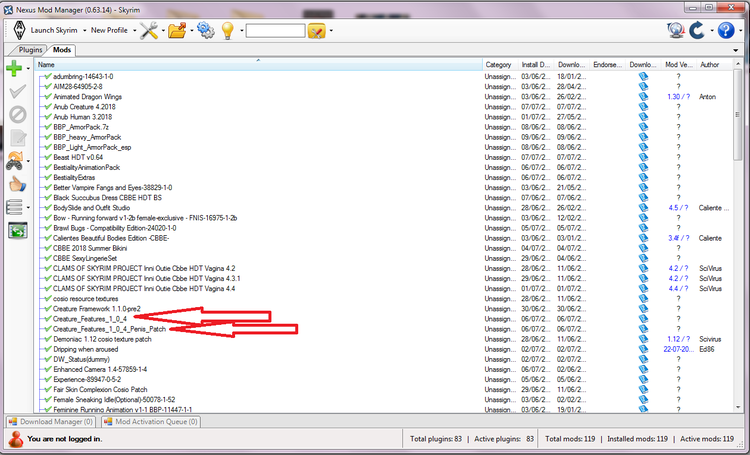Toggle the Creature_Features_1_0_4 mod checkmark
The width and height of the screenshot is (750, 455).
pyautogui.click(x=48, y=319)
